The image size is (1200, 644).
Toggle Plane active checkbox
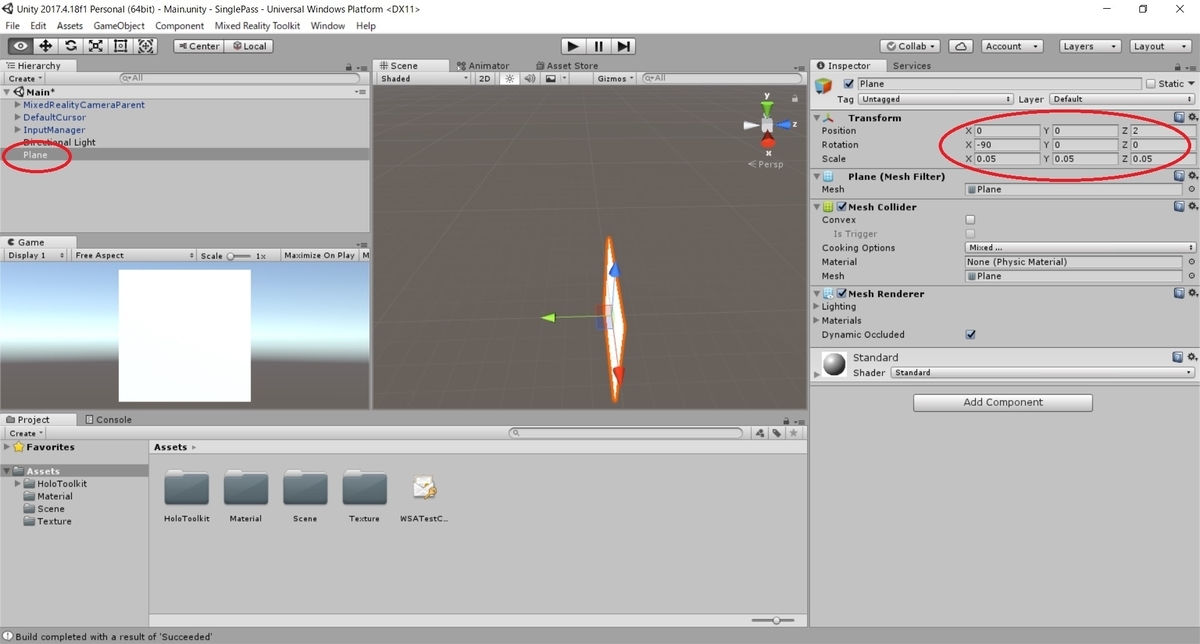tap(849, 84)
